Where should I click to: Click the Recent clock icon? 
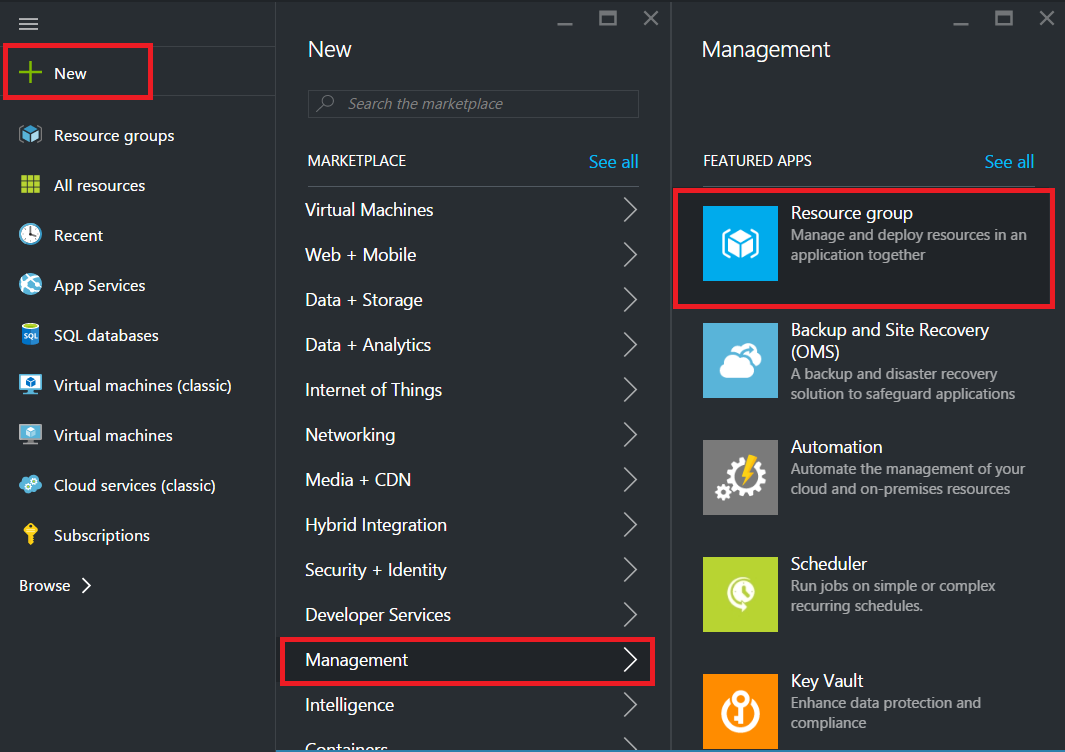coord(30,234)
